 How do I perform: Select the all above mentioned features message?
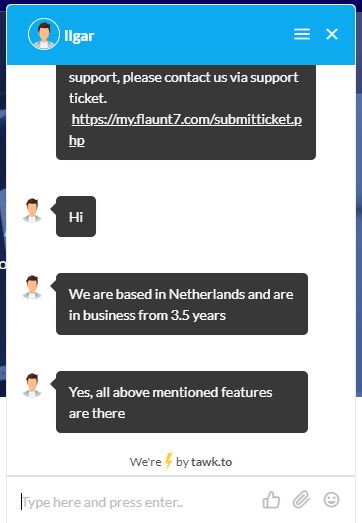tap(182, 402)
